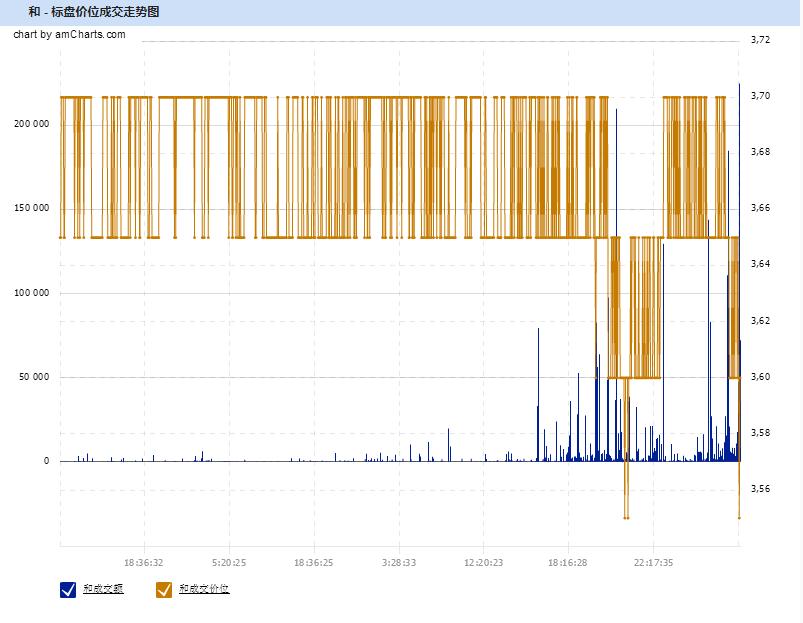
Task: Select the 100 000 left axis value
Action: coord(31,293)
